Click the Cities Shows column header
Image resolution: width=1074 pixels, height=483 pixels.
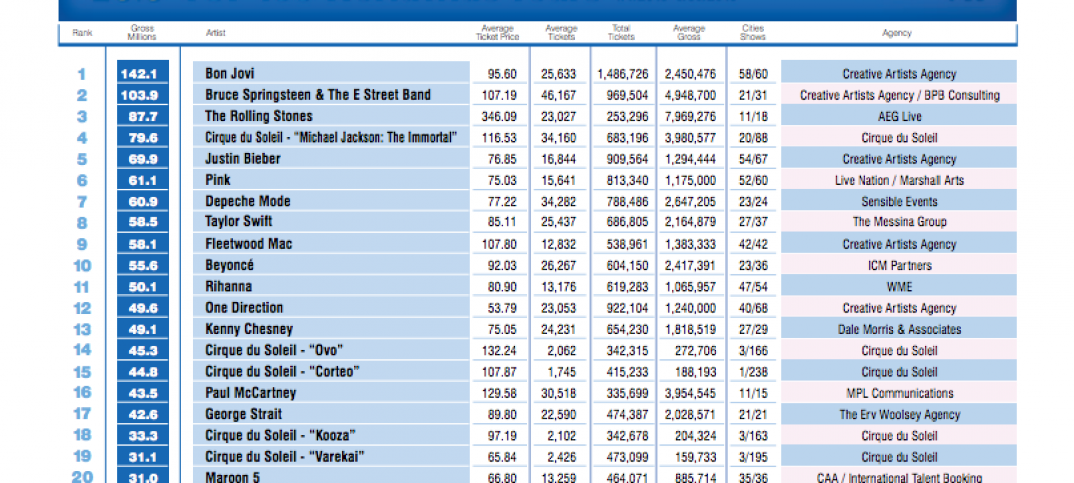(x=753, y=33)
